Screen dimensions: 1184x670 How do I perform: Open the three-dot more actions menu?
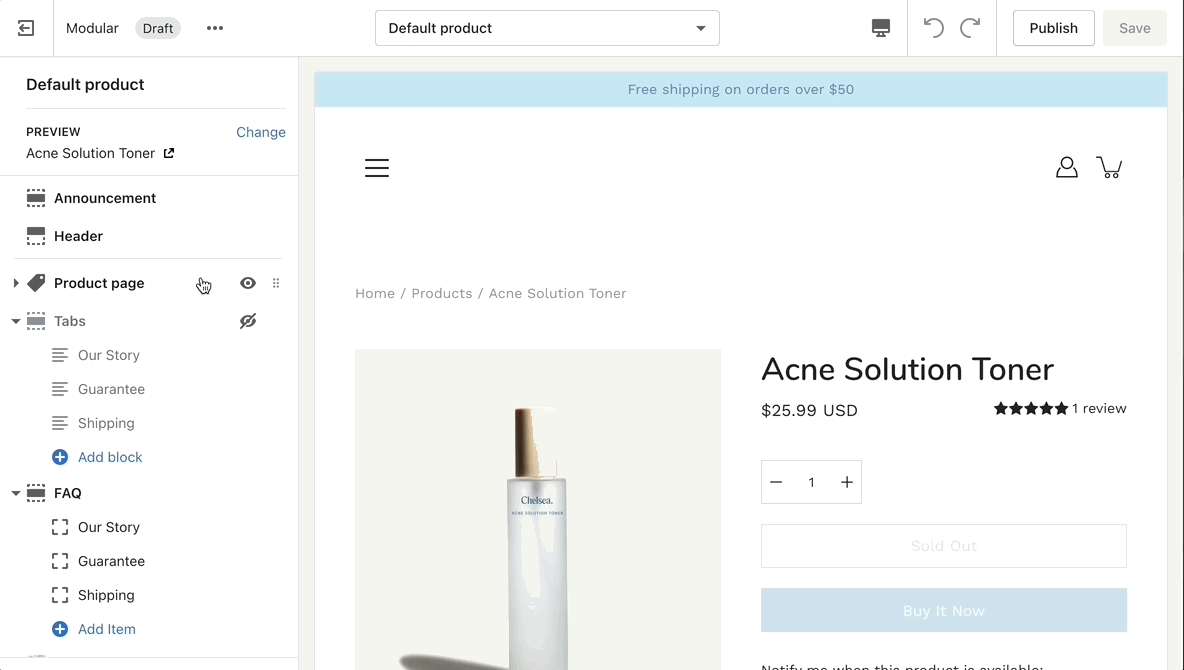(x=215, y=28)
